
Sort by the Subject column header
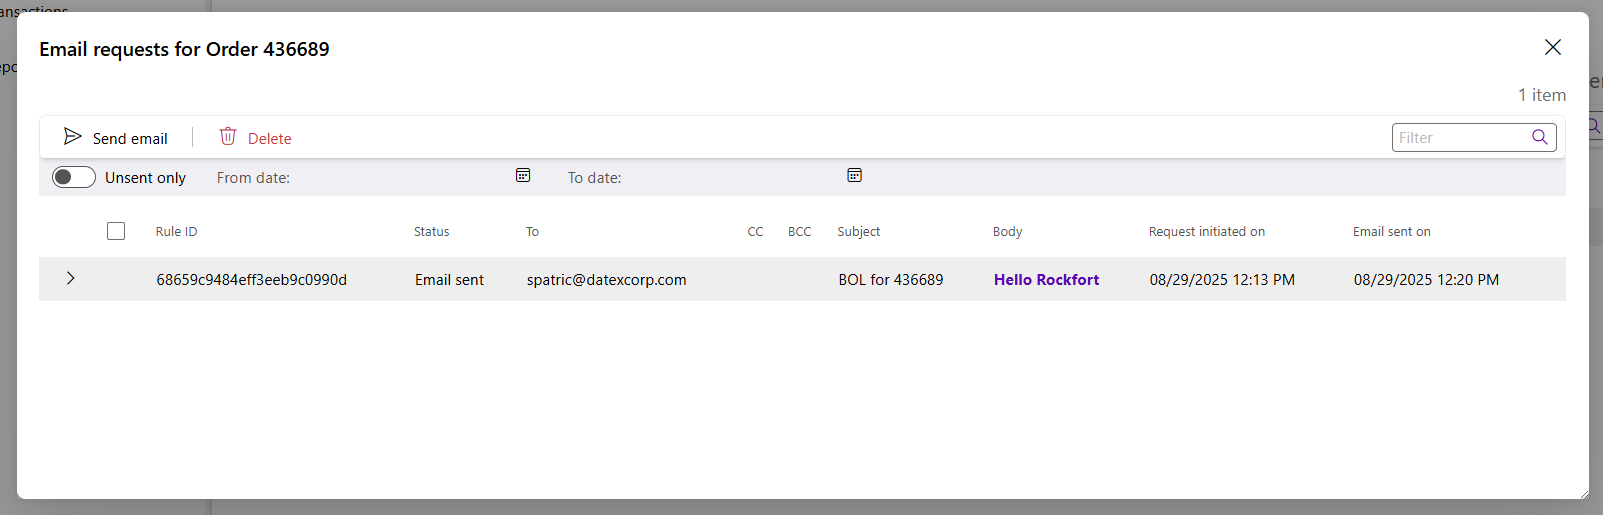pos(858,232)
